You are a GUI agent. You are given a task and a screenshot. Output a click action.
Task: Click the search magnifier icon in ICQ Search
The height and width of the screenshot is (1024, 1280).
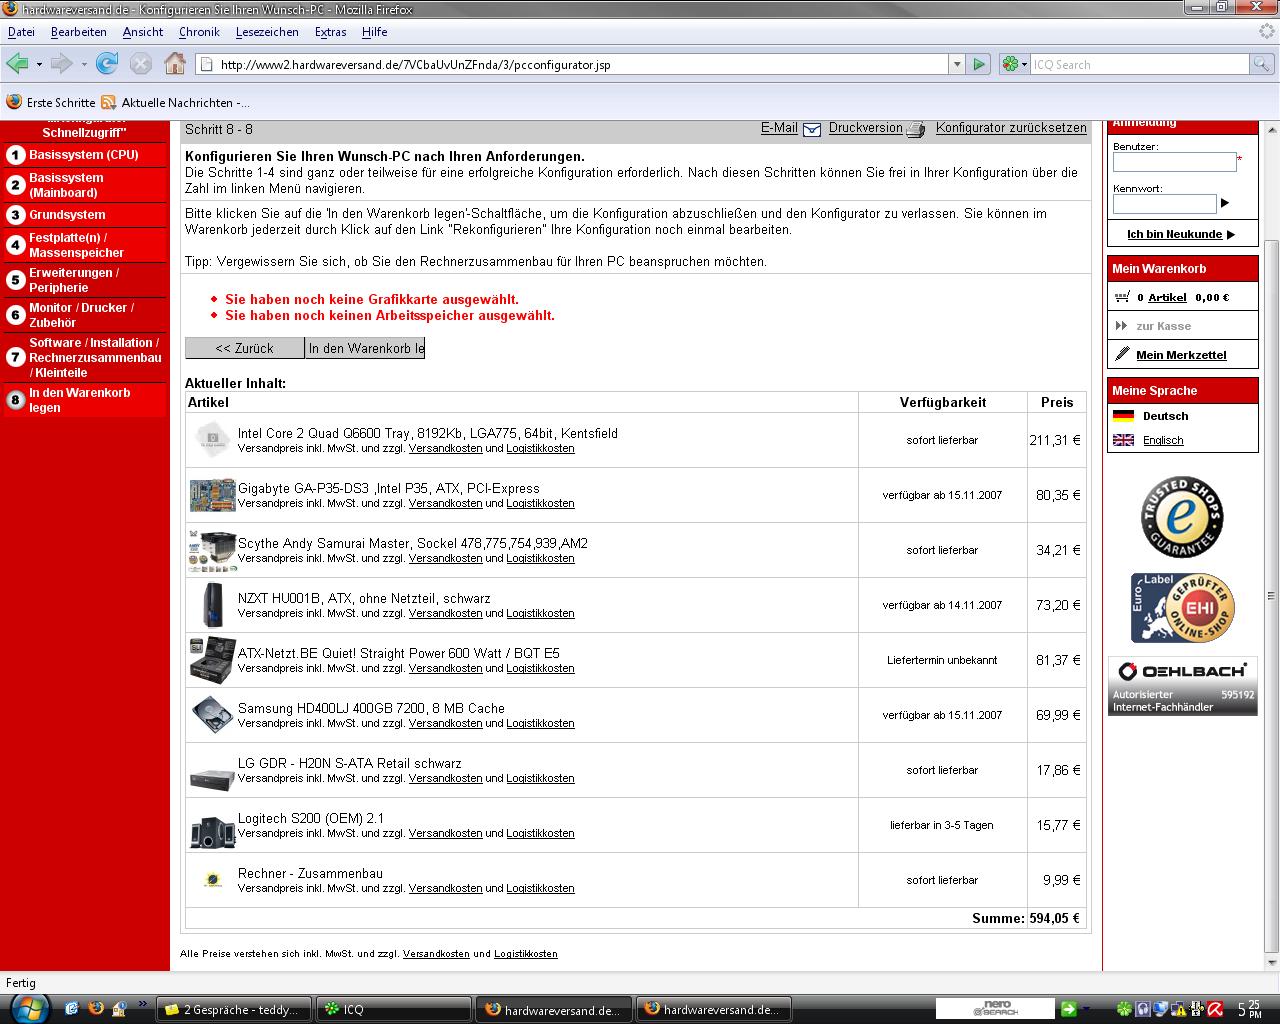pos(1263,64)
